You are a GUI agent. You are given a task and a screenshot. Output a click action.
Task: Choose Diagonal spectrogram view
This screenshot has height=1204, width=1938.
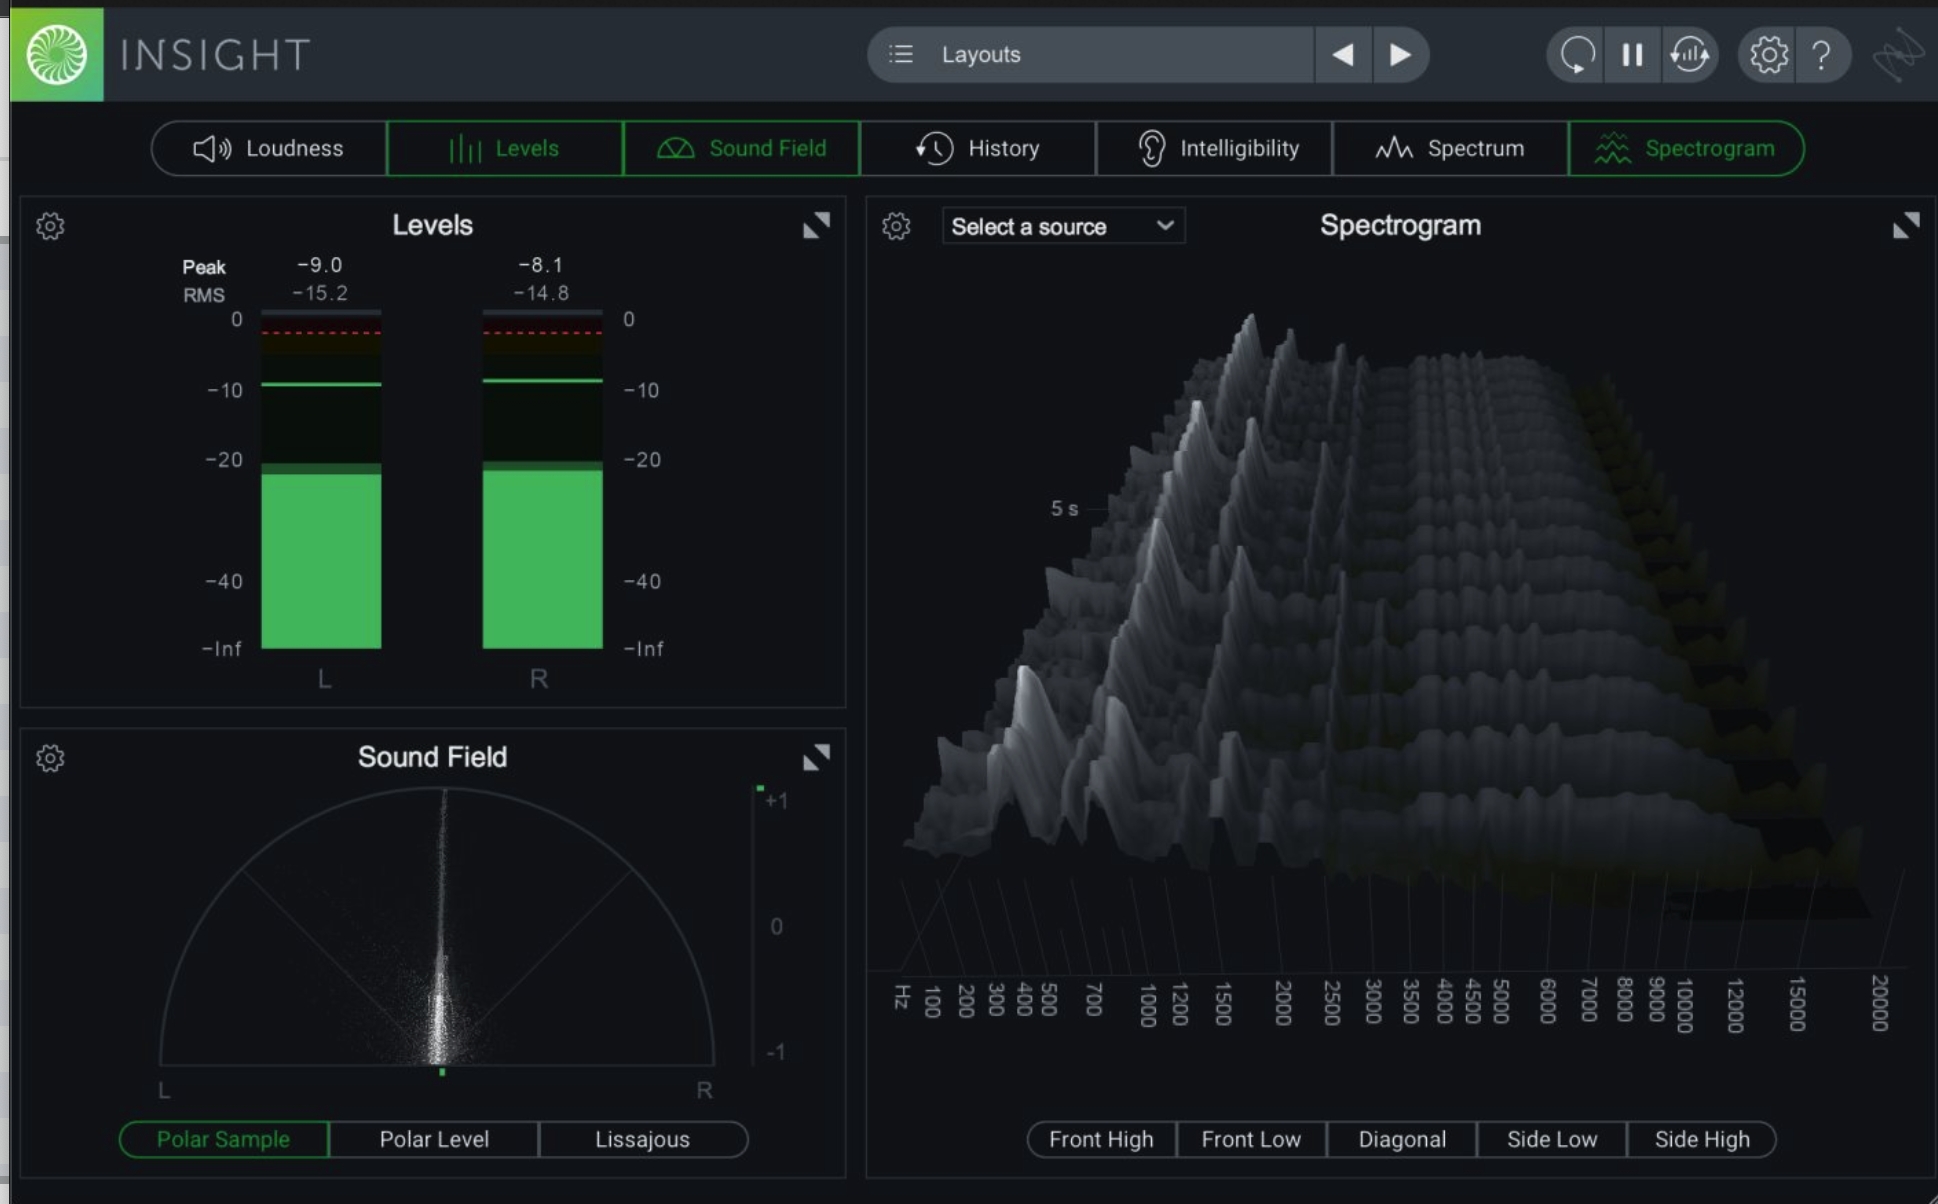pyautogui.click(x=1402, y=1139)
